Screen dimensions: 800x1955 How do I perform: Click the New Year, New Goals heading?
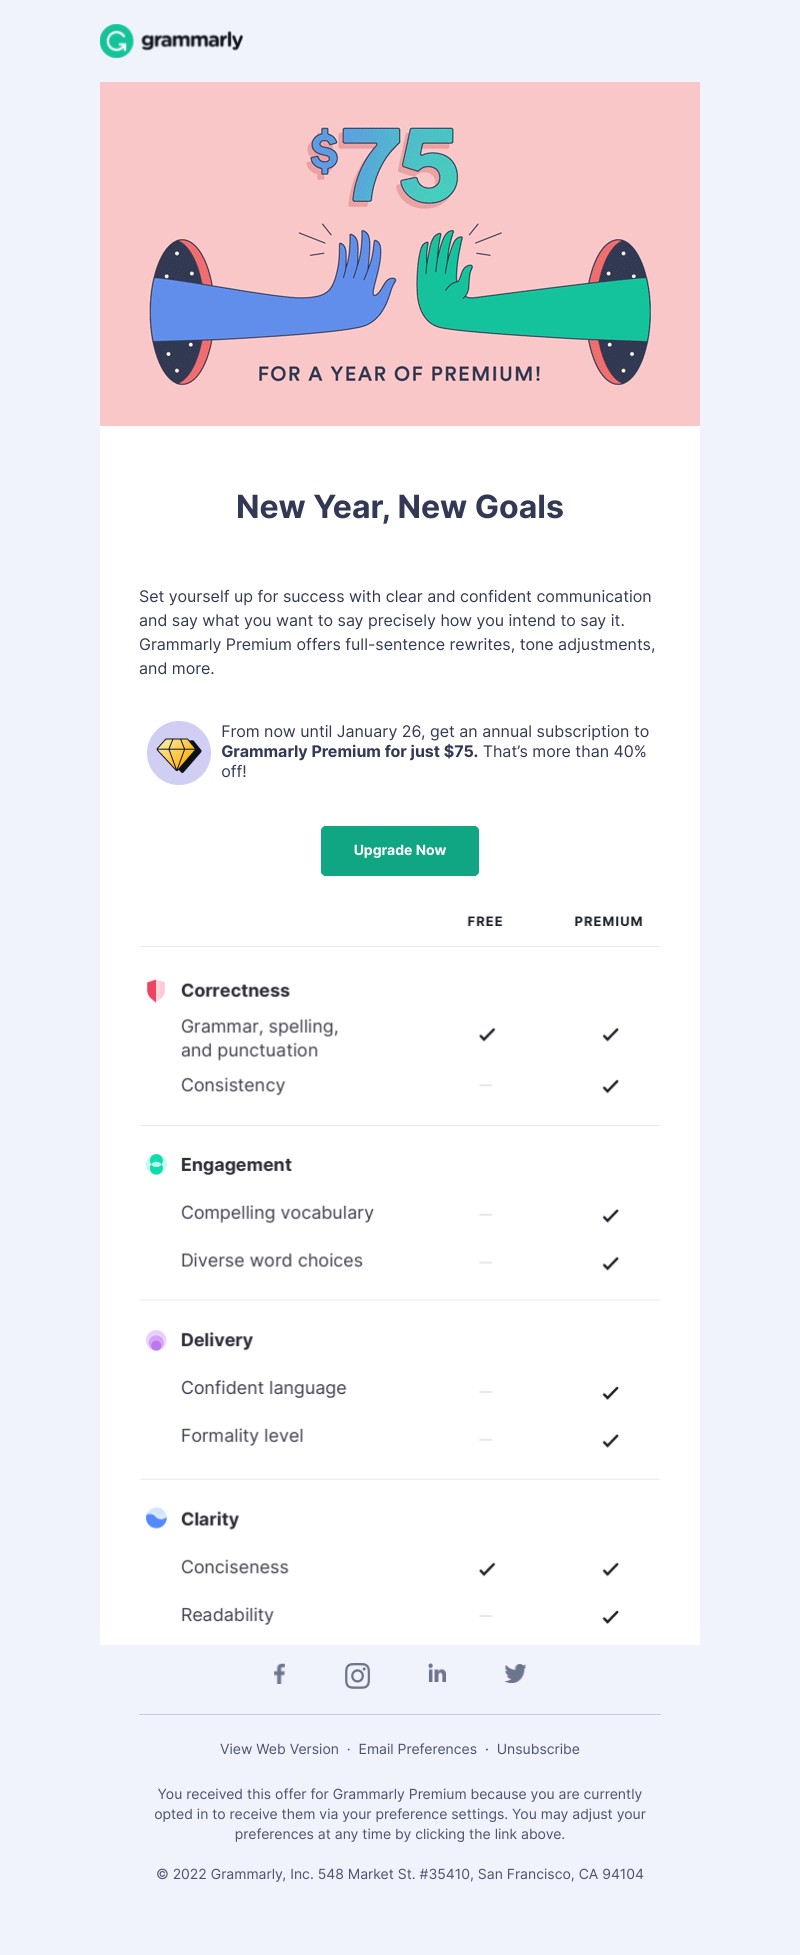tap(400, 507)
